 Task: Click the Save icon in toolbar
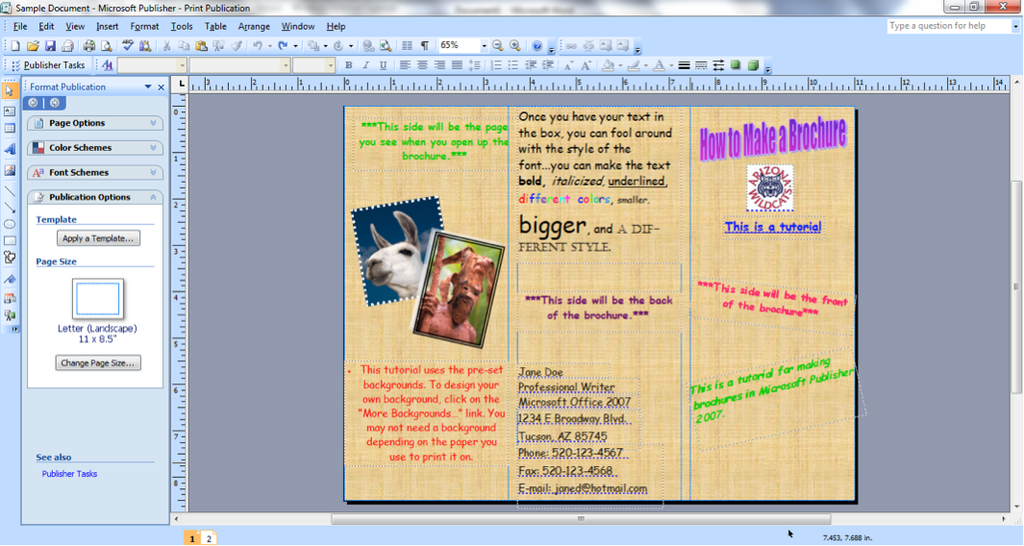point(50,46)
